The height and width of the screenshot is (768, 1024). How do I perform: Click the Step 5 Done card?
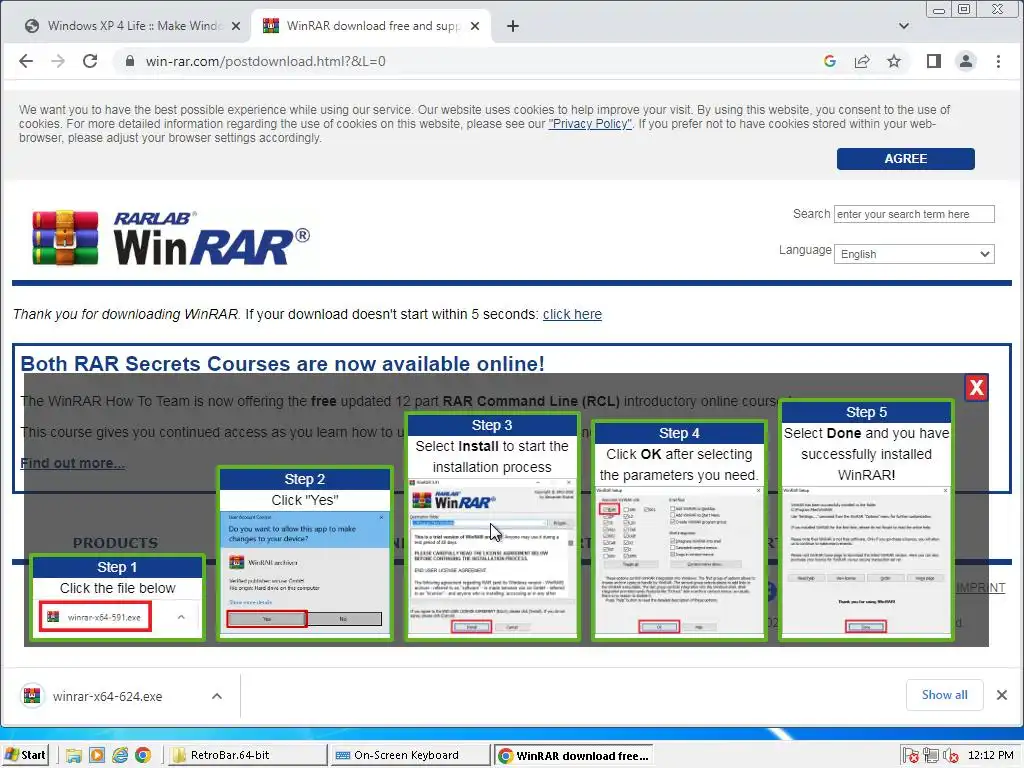(x=867, y=520)
